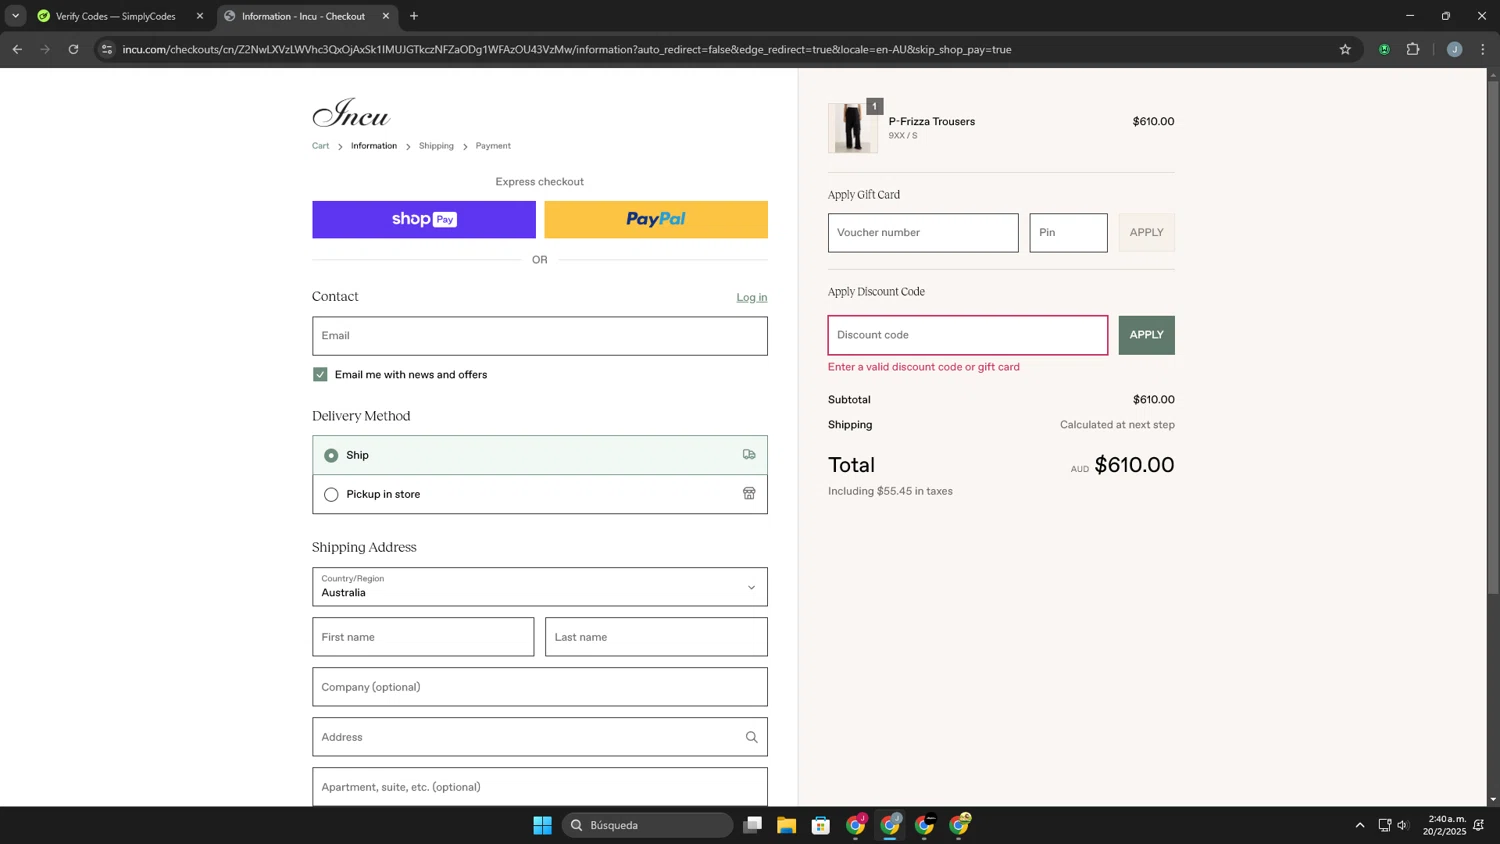This screenshot has width=1500, height=844.
Task: Close the Incu Checkout tab
Action: tap(386, 16)
